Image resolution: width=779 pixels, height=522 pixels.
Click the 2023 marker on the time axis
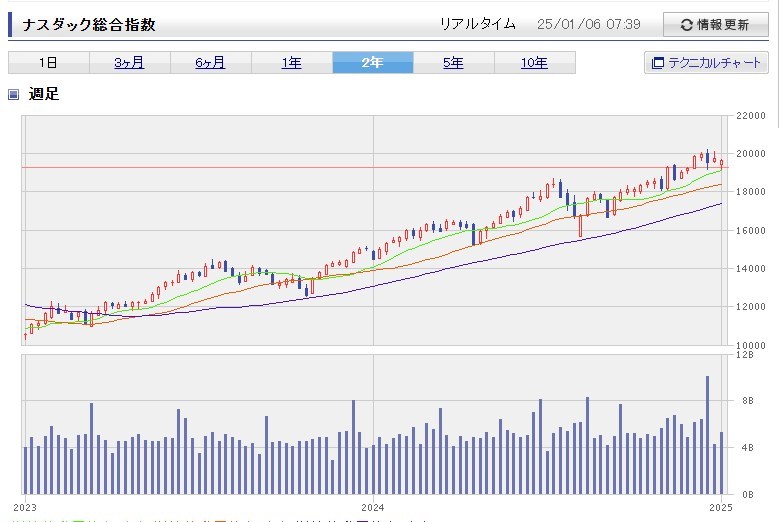[x=24, y=507]
